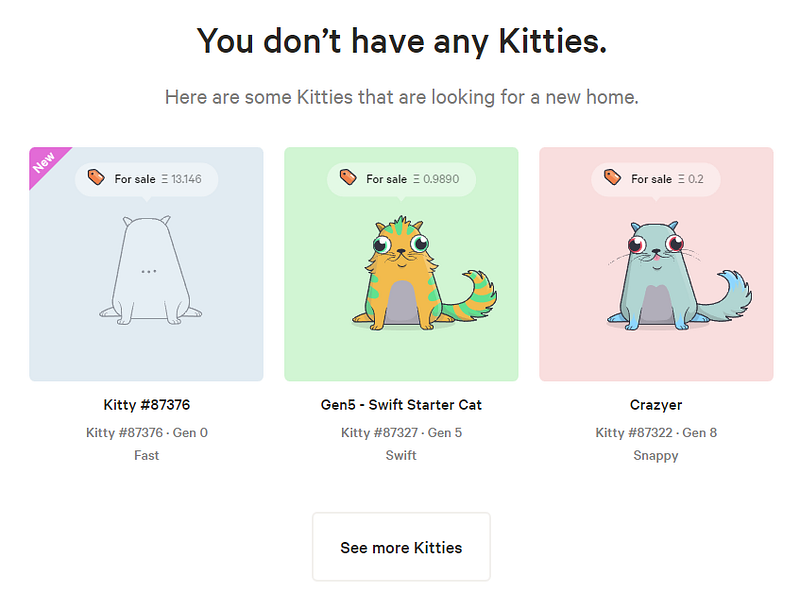Click the pink New ribbon badge

pos(45,162)
